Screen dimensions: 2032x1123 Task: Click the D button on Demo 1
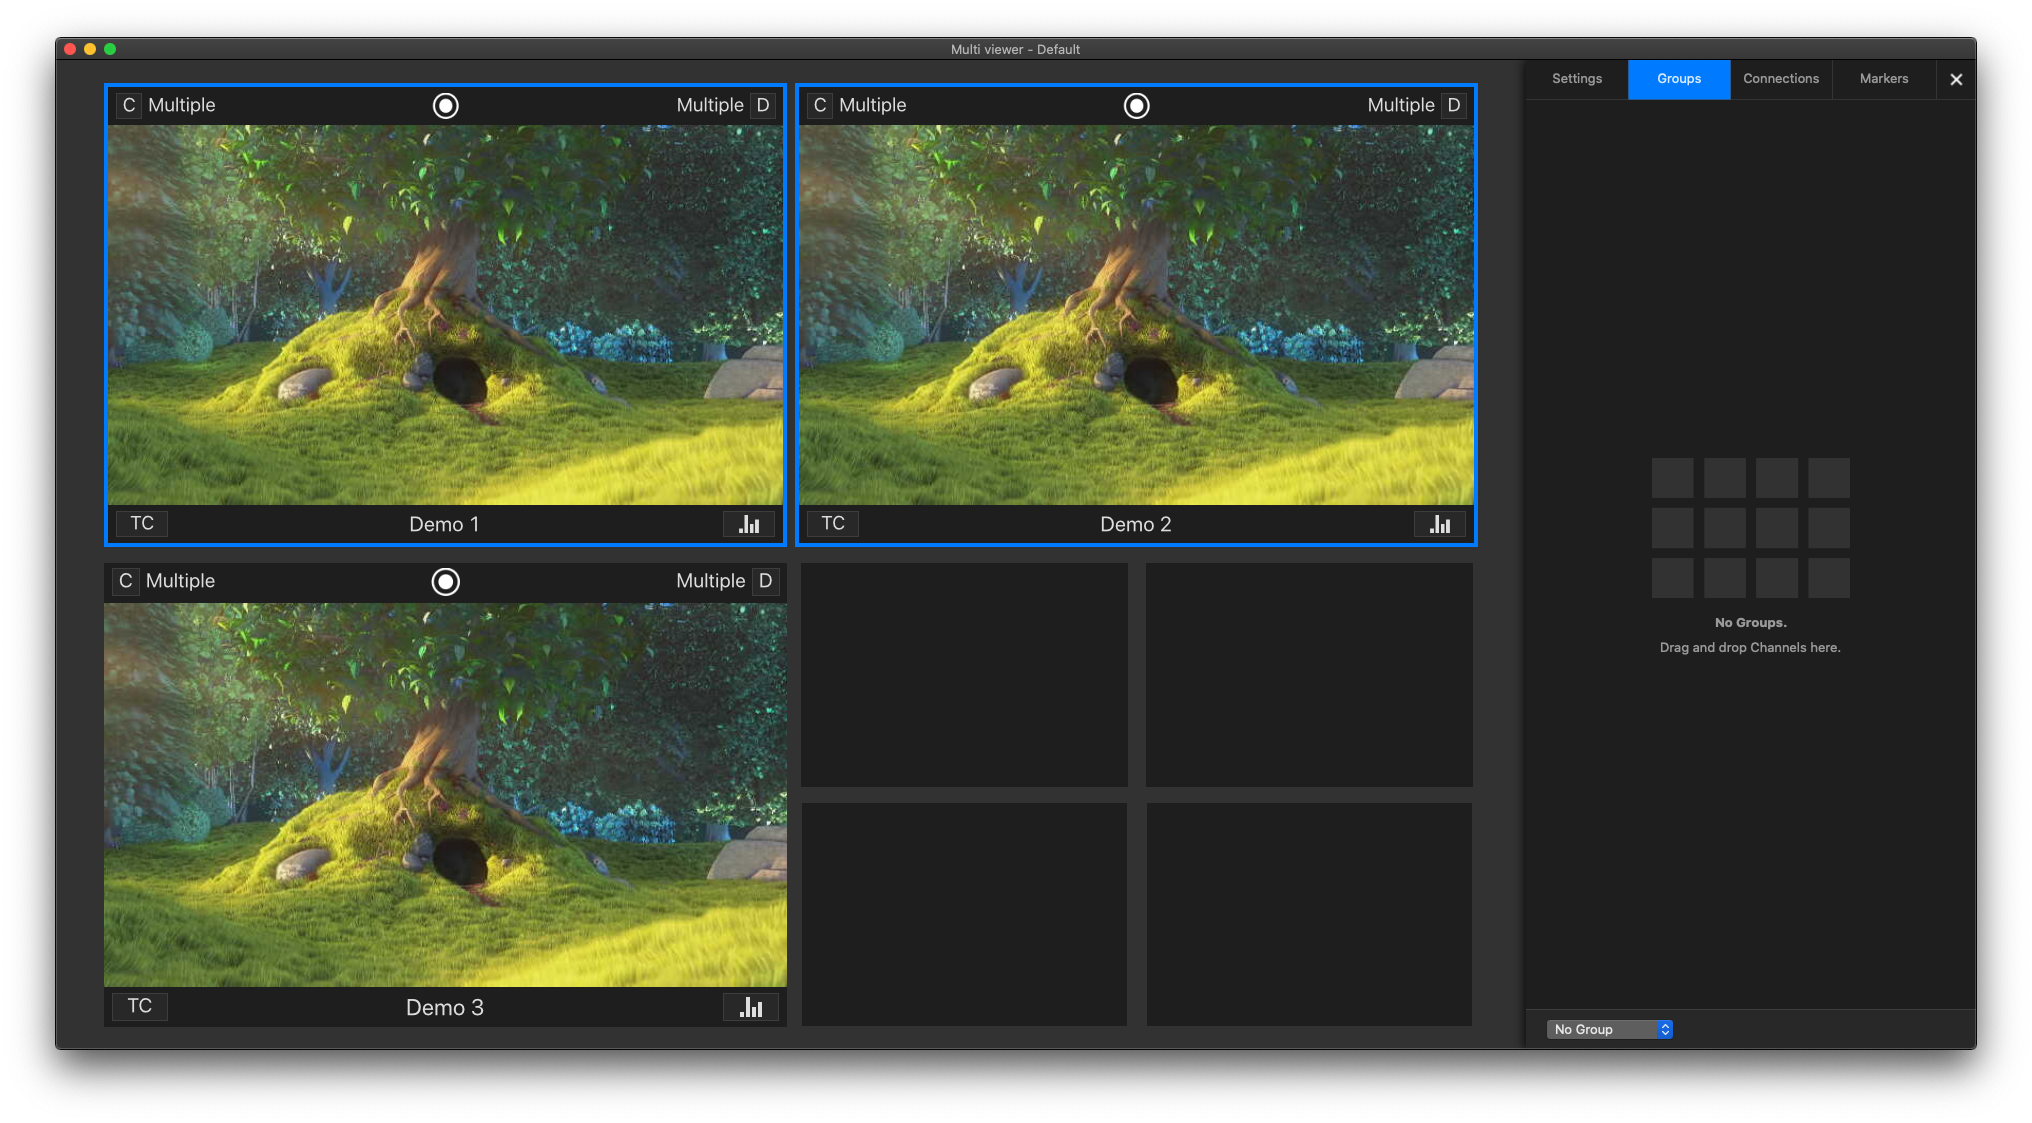(x=763, y=105)
